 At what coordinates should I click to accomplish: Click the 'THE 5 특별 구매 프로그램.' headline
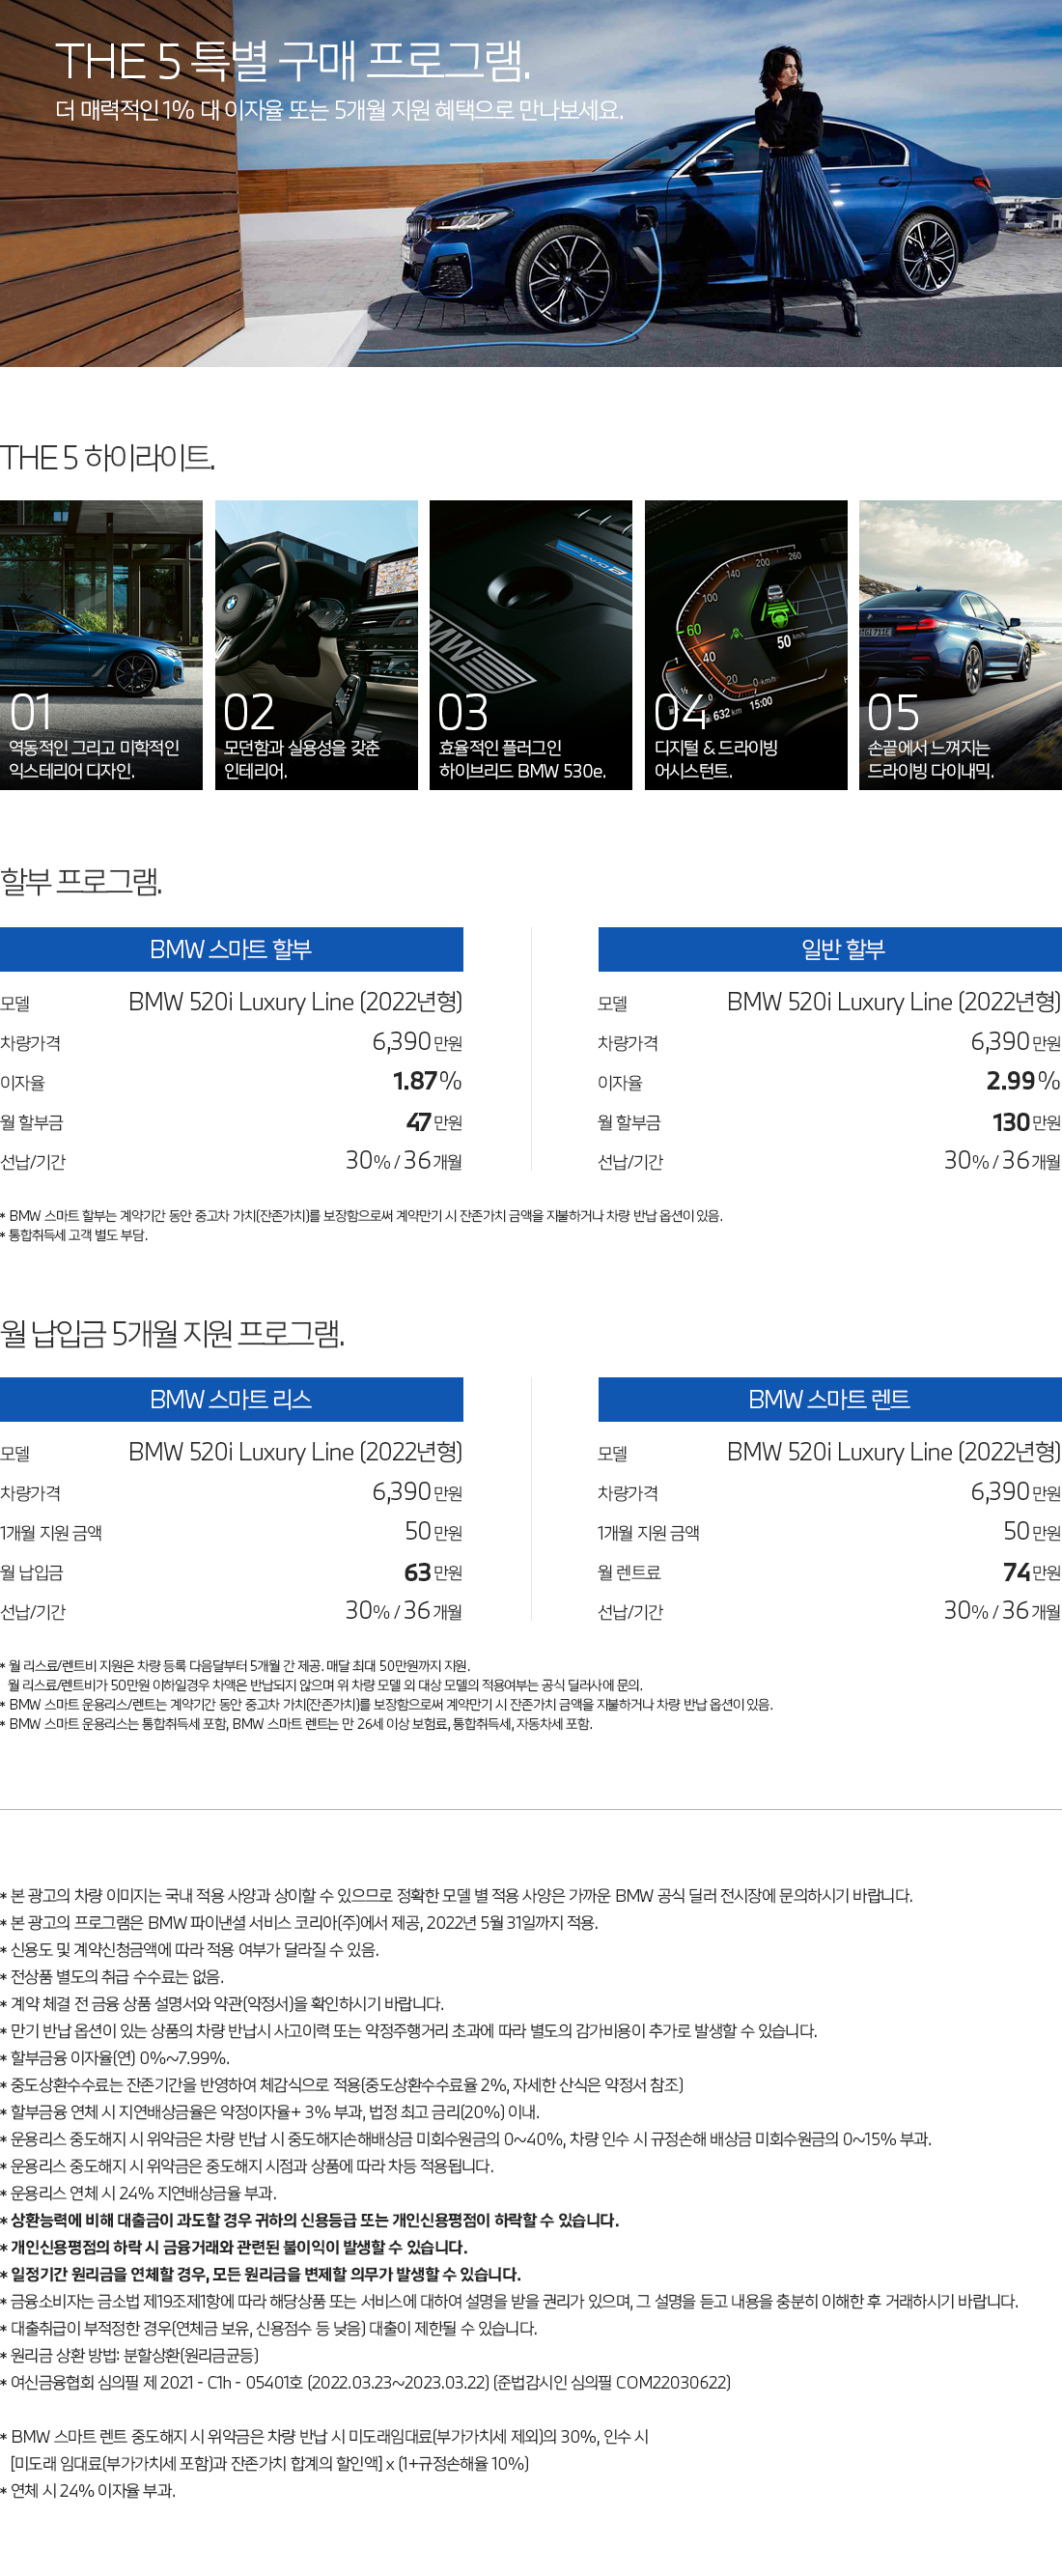coord(292,61)
